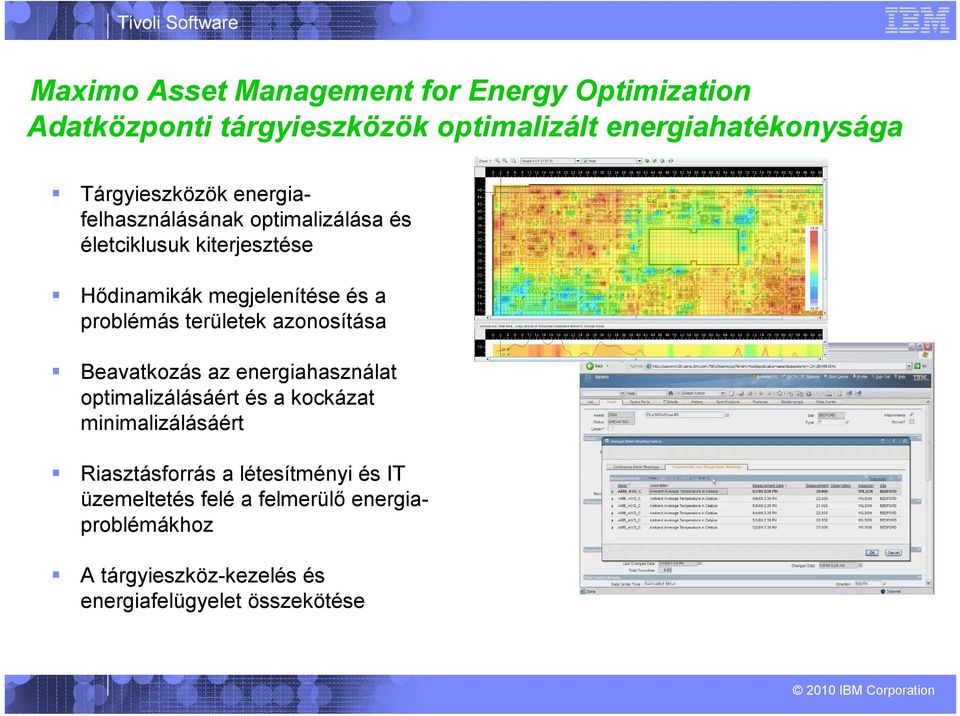Click the "Maximo Asset Management for Energy Optimization" title
This screenshot has width=960, height=716.
click(x=391, y=91)
